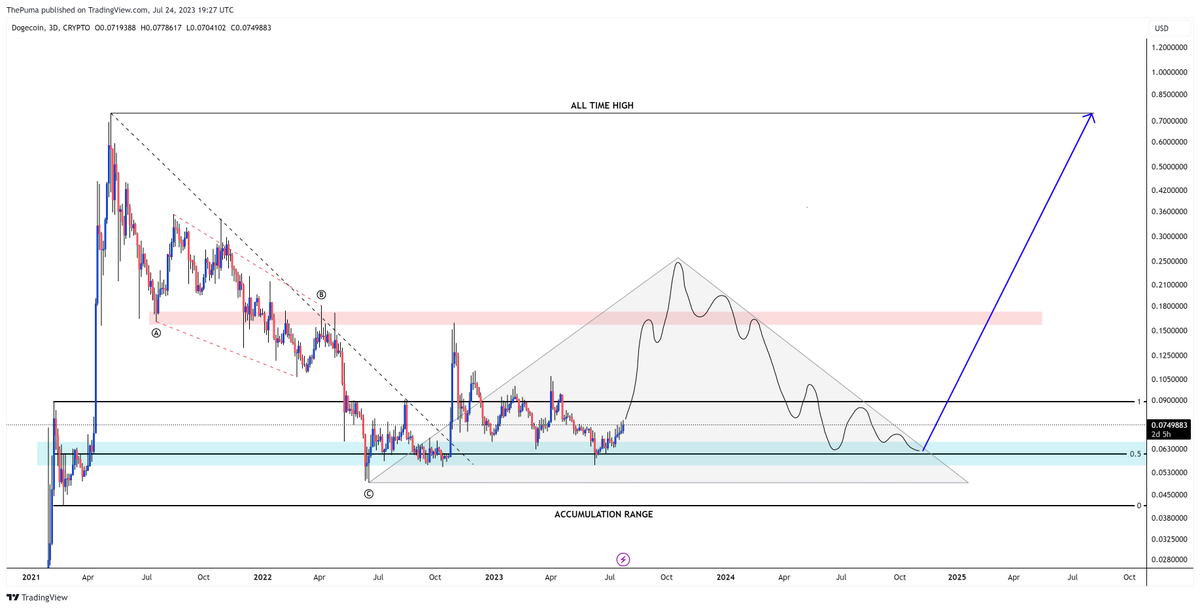The width and height of the screenshot is (1200, 609).
Task: Click the 0.0325000 price axis label
Action: 1170,539
